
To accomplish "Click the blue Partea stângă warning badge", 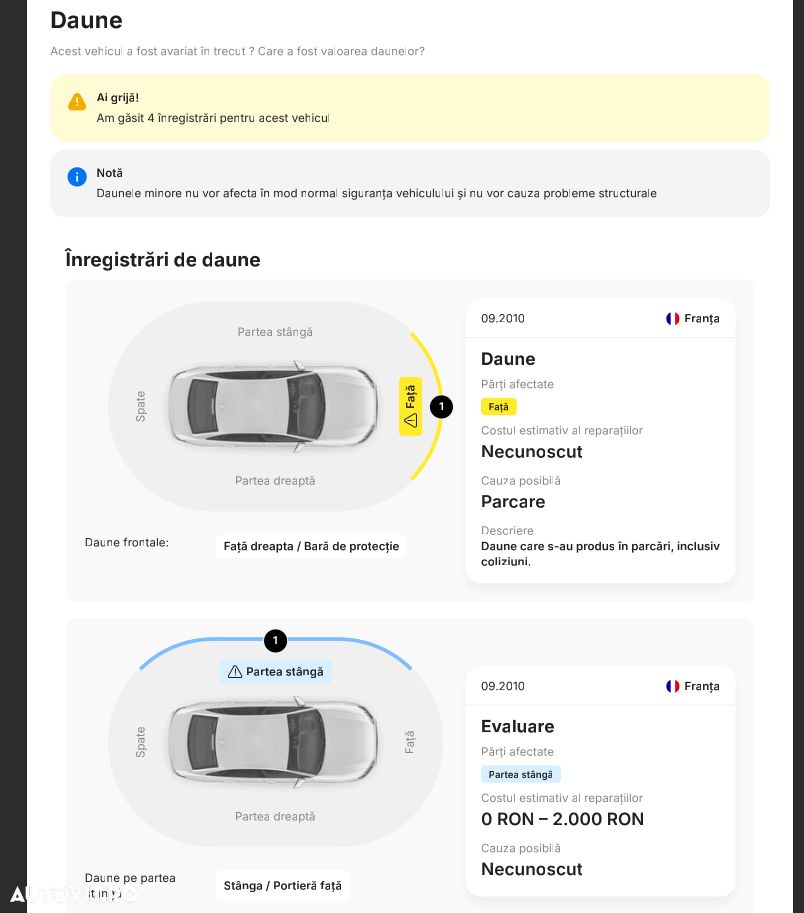I will point(275,672).
